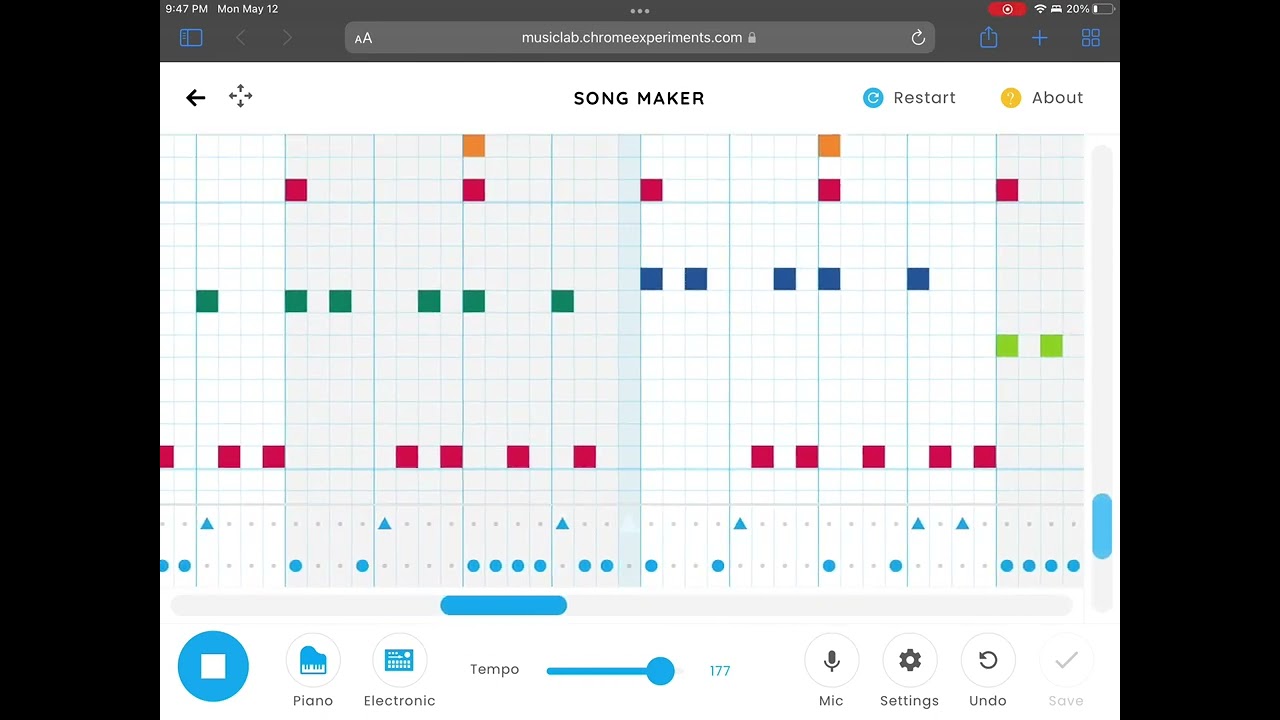1280x720 pixels.
Task: Toggle the top-row red note at far right
Action: pos(1007,190)
